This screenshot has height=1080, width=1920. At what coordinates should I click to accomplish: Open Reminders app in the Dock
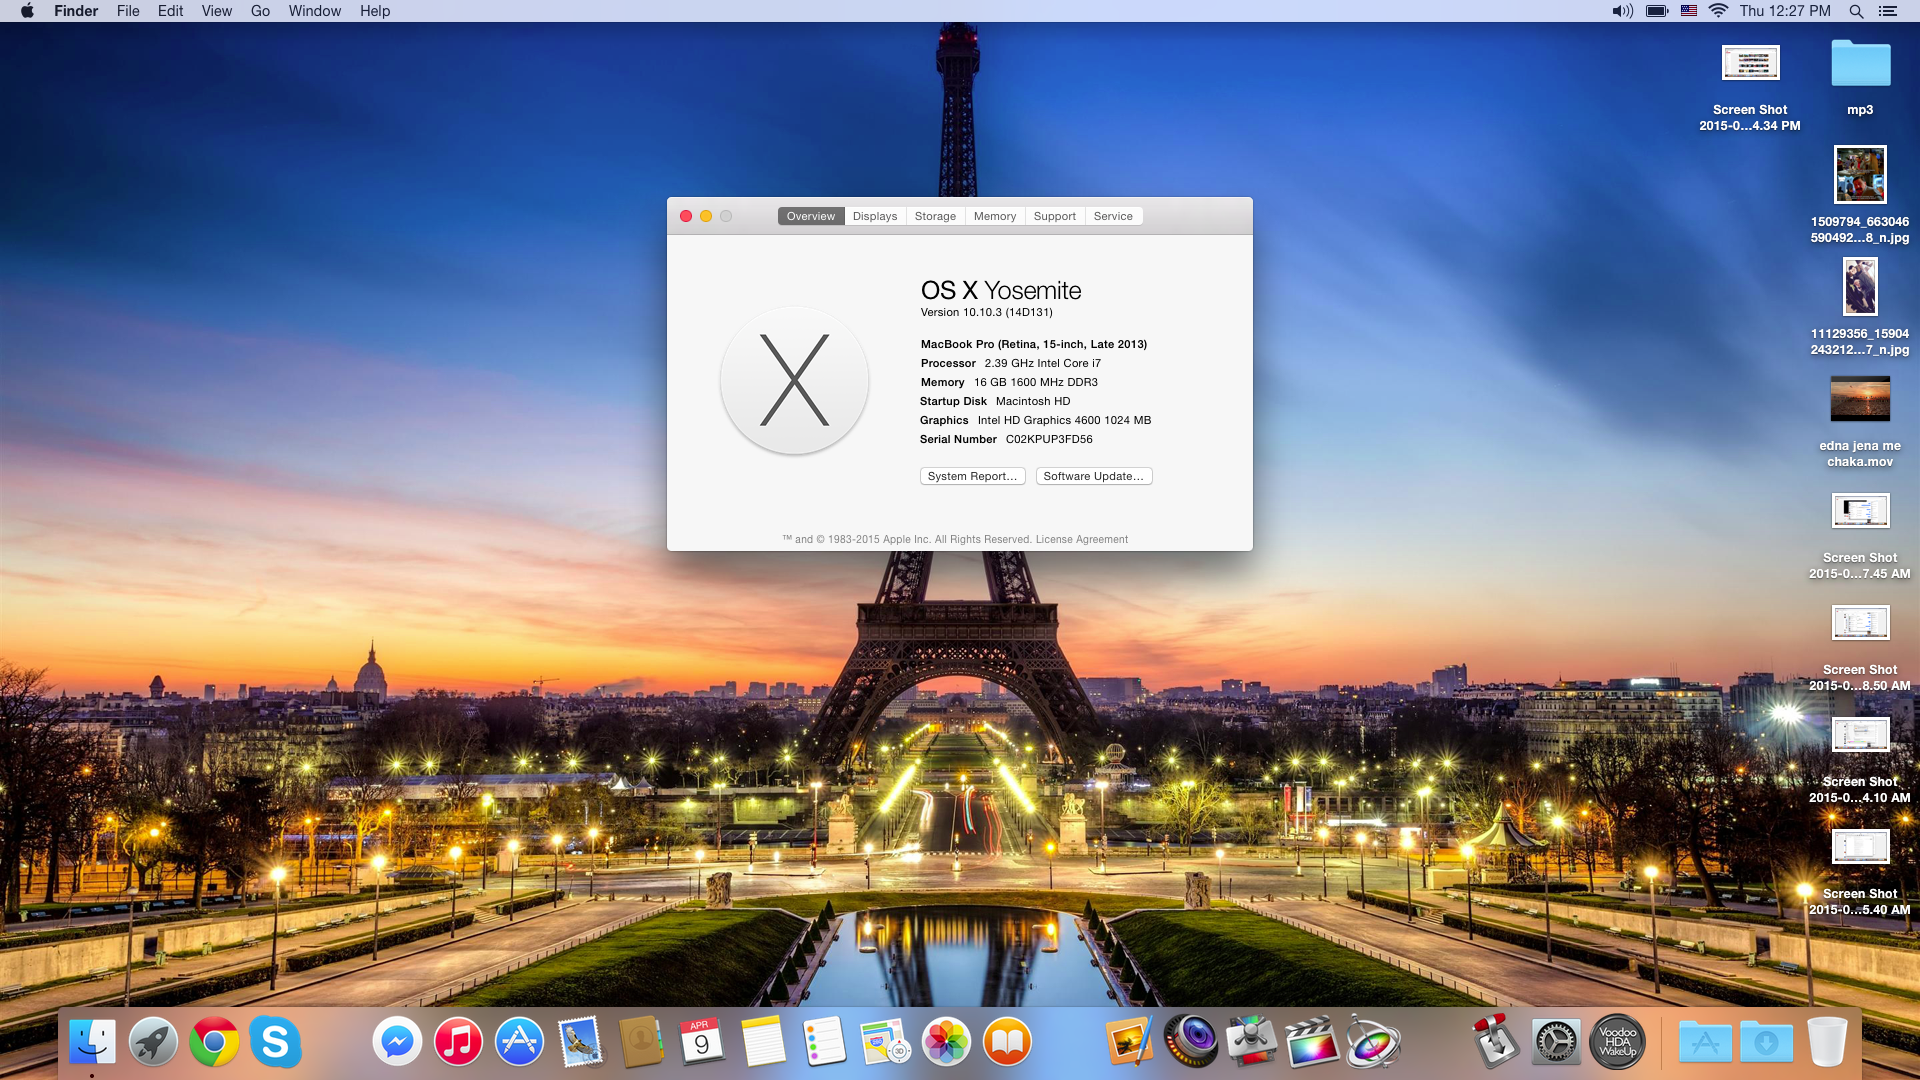click(x=824, y=1042)
